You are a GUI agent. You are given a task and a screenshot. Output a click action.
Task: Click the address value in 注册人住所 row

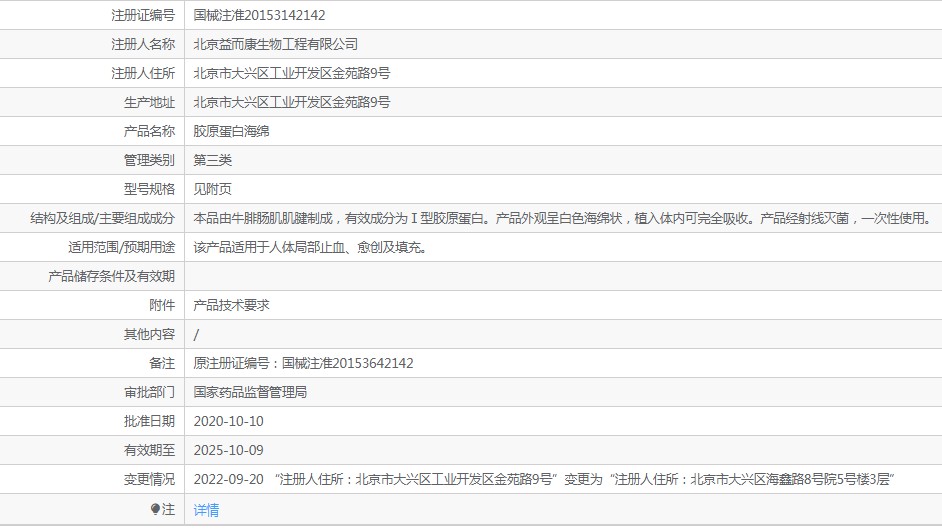click(x=292, y=73)
